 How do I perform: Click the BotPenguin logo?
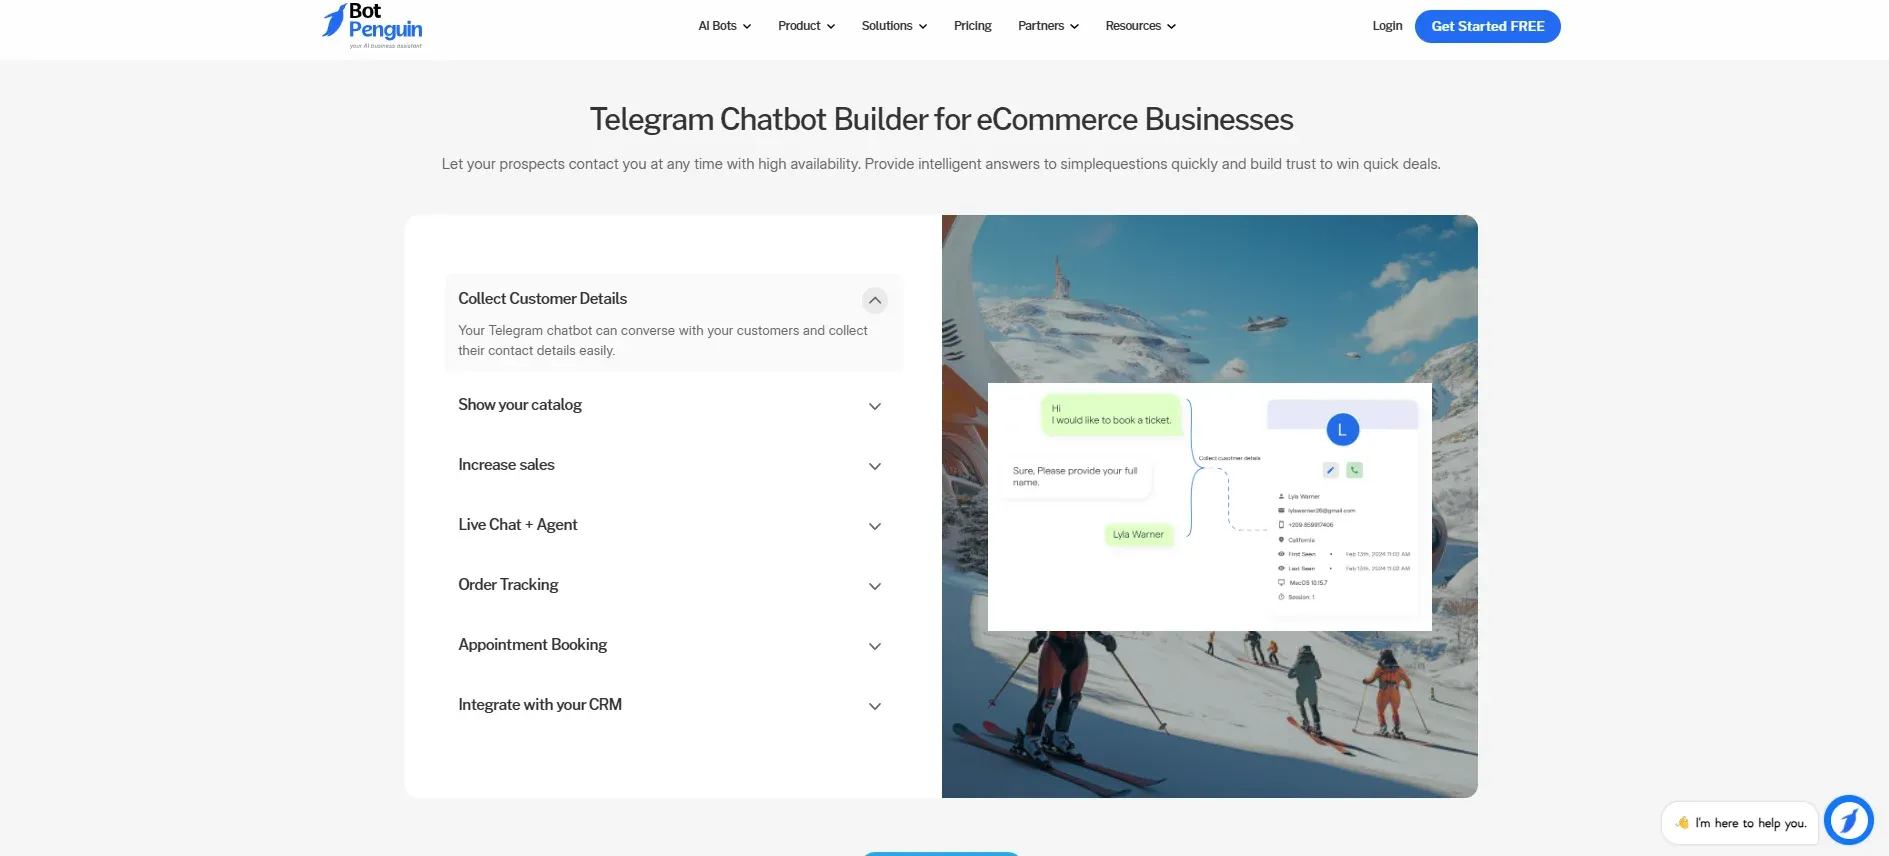tap(372, 26)
